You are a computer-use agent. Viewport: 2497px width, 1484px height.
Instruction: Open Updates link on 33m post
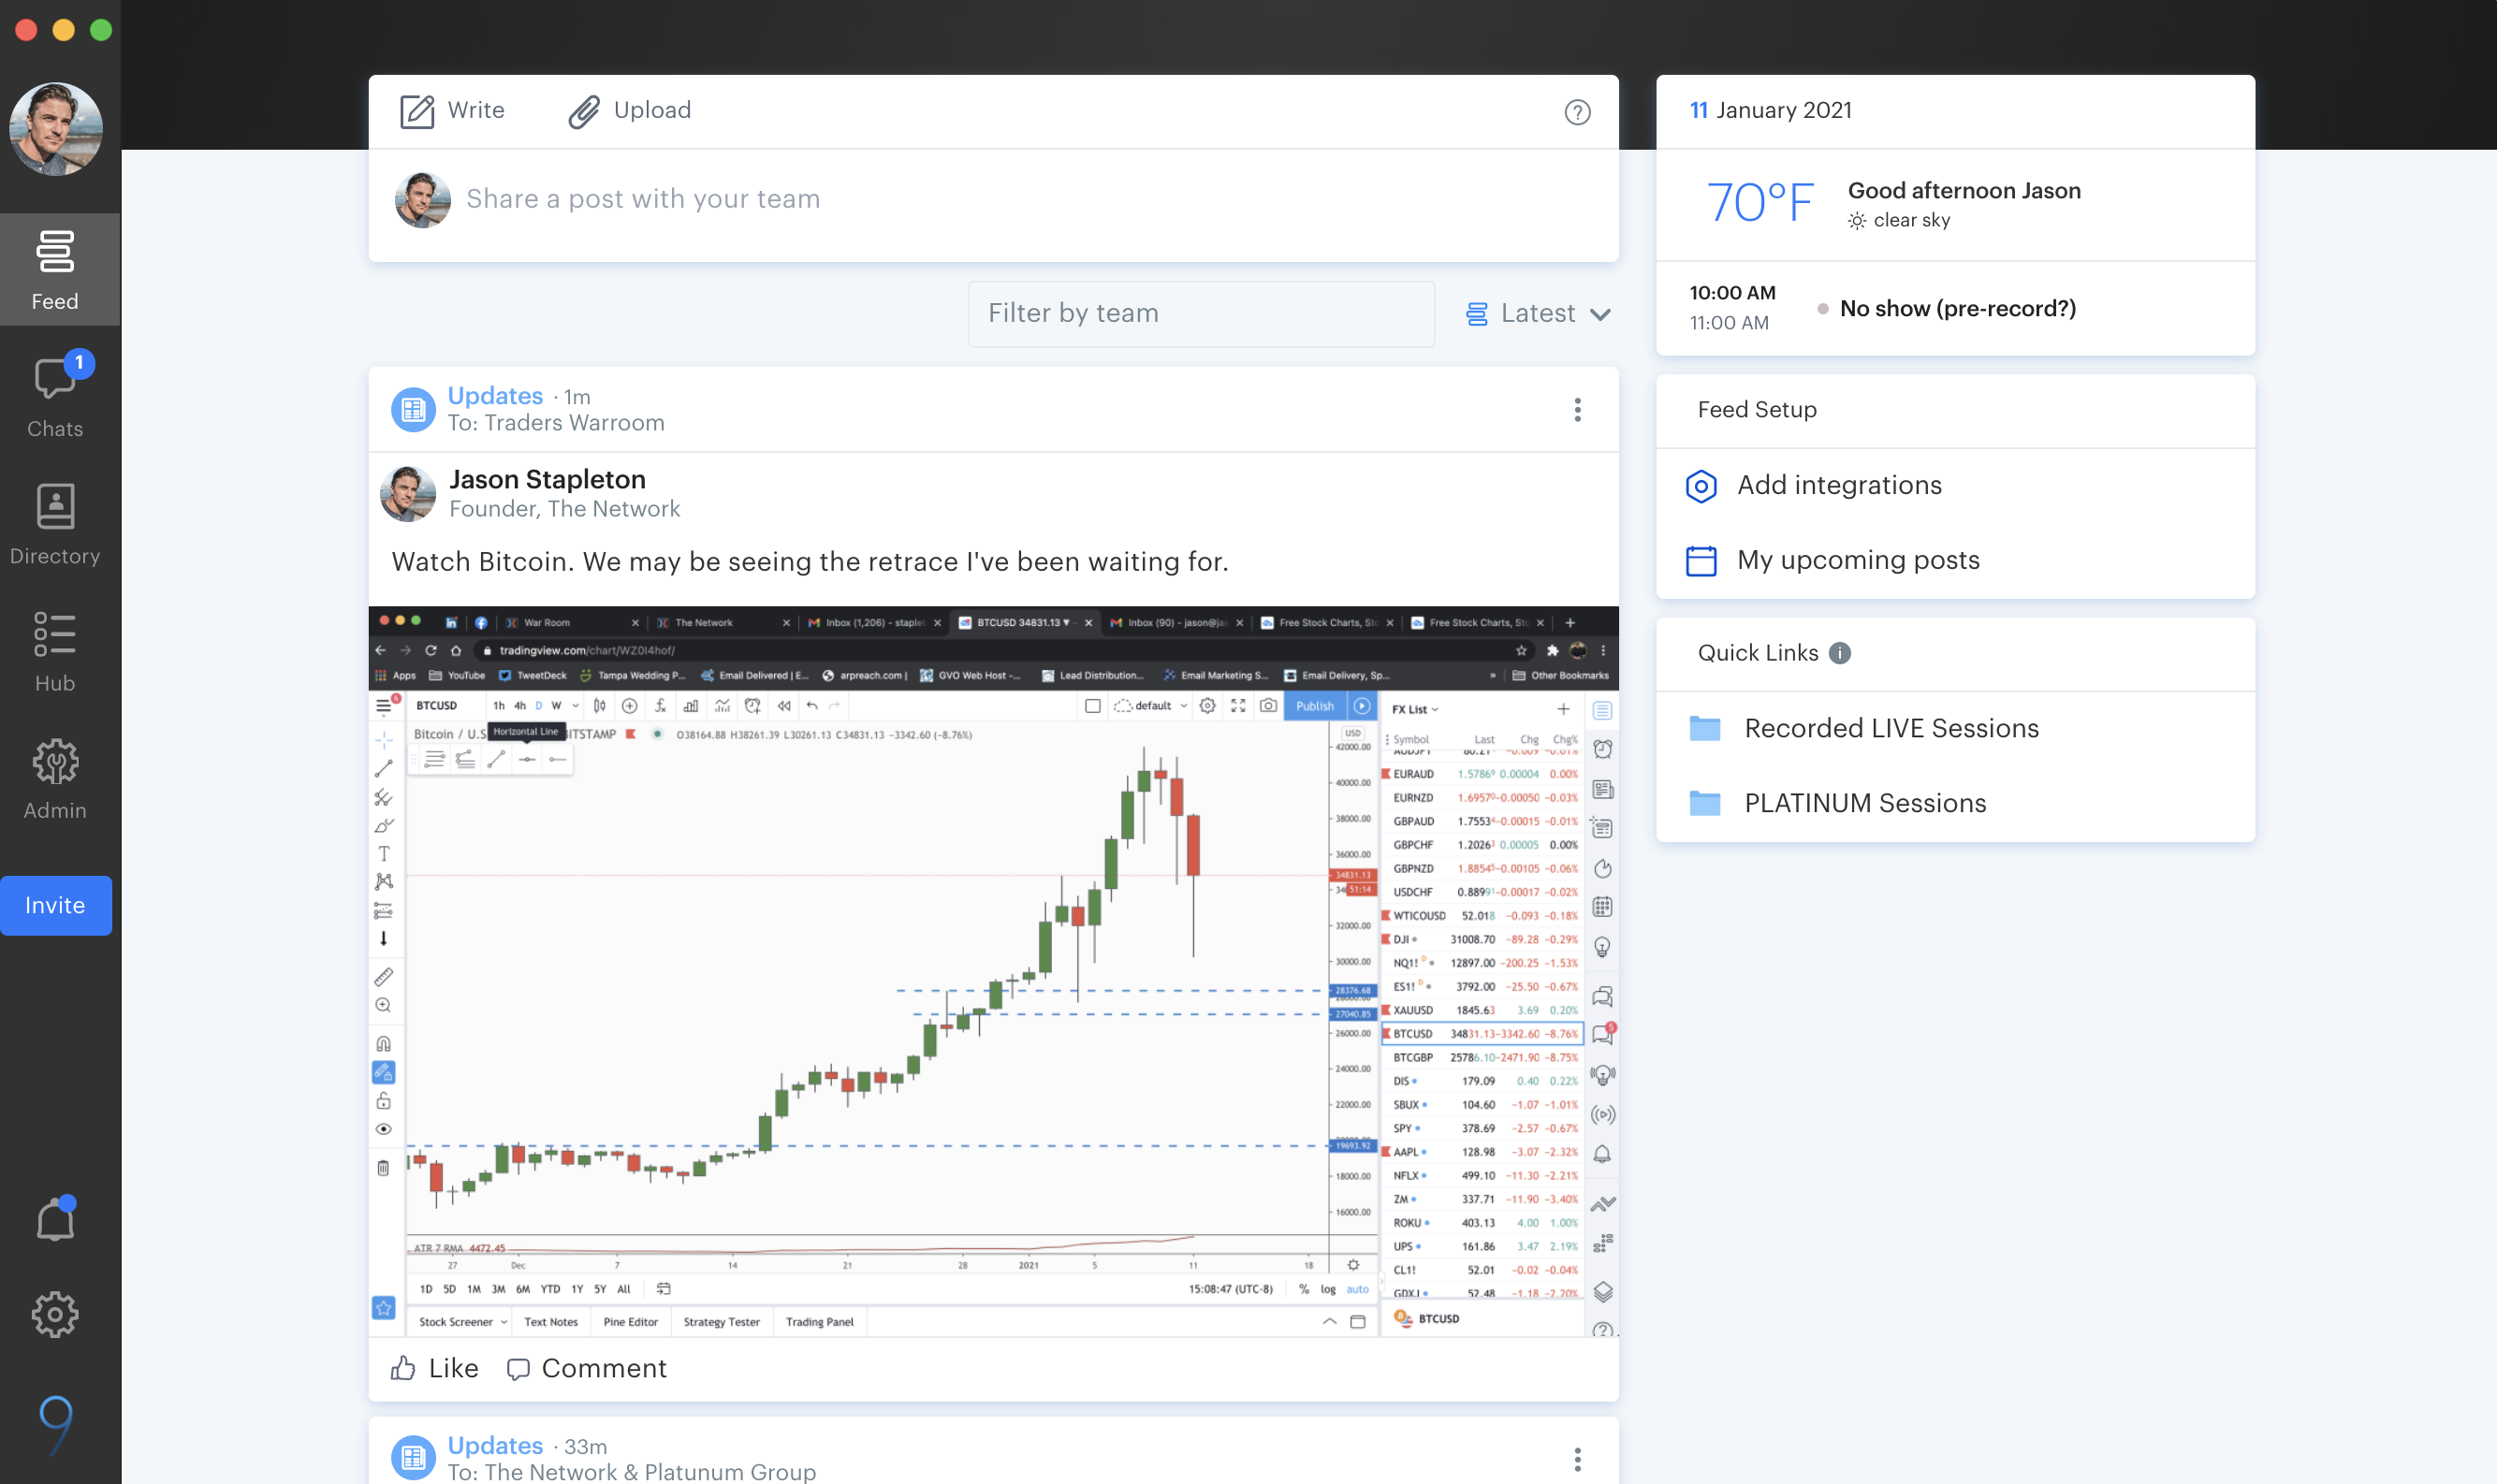coord(495,1446)
